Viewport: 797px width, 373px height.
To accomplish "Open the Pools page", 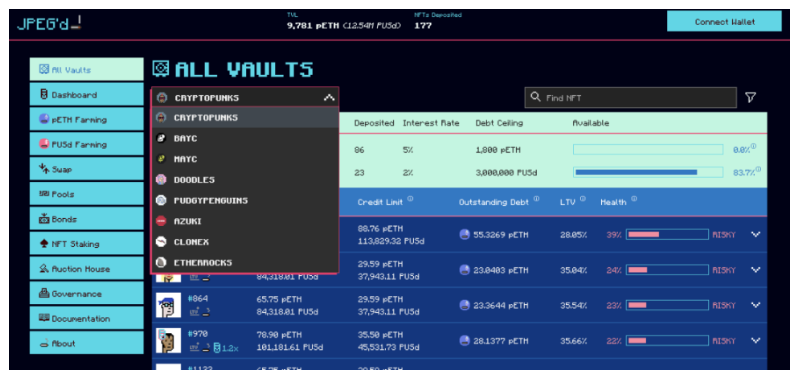I will (86, 194).
